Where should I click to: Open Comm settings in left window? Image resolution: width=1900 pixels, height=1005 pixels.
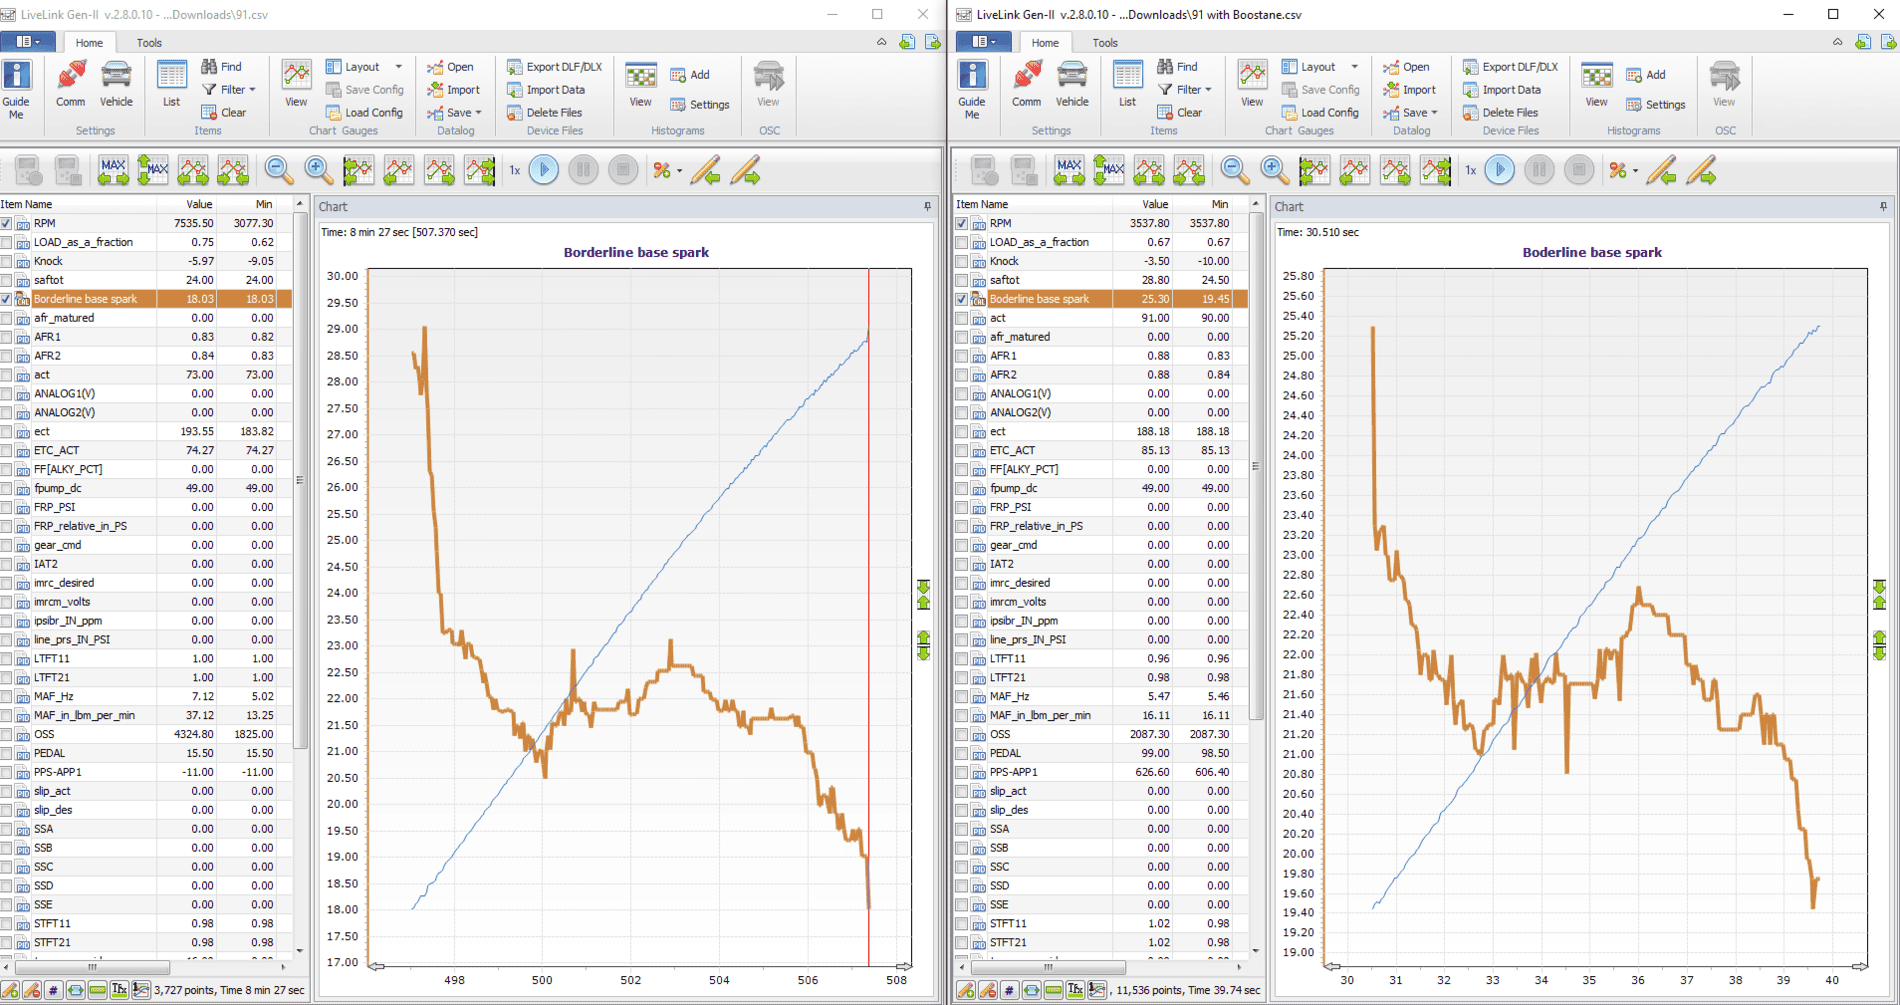(70, 84)
